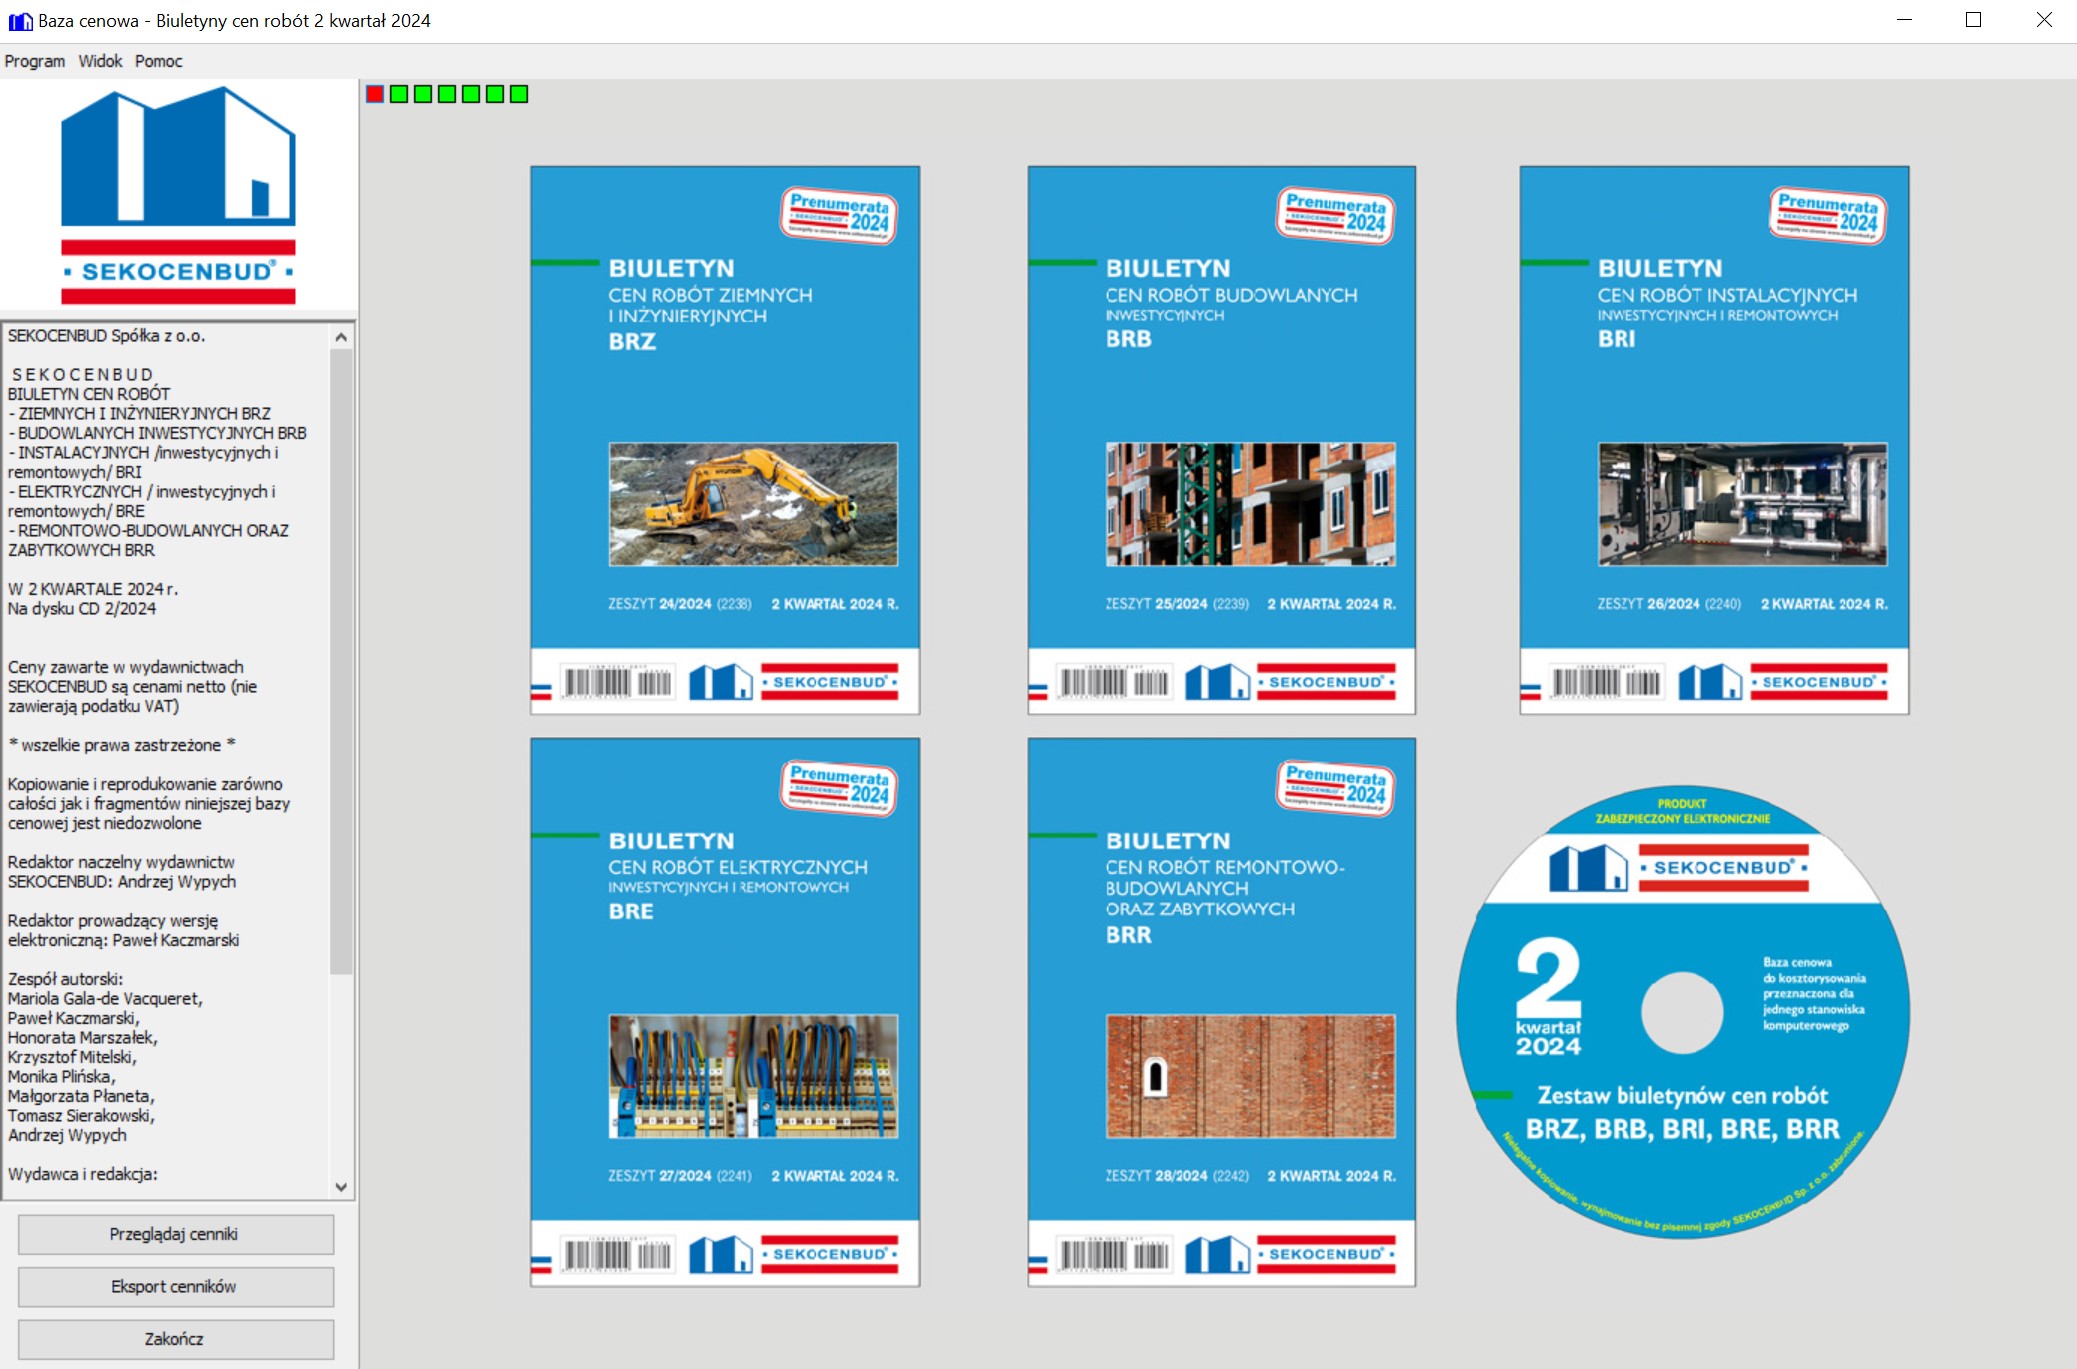Click 'ZESZYT 26/2024' text on BRI cover
The image size is (2077, 1369).
1649,604
